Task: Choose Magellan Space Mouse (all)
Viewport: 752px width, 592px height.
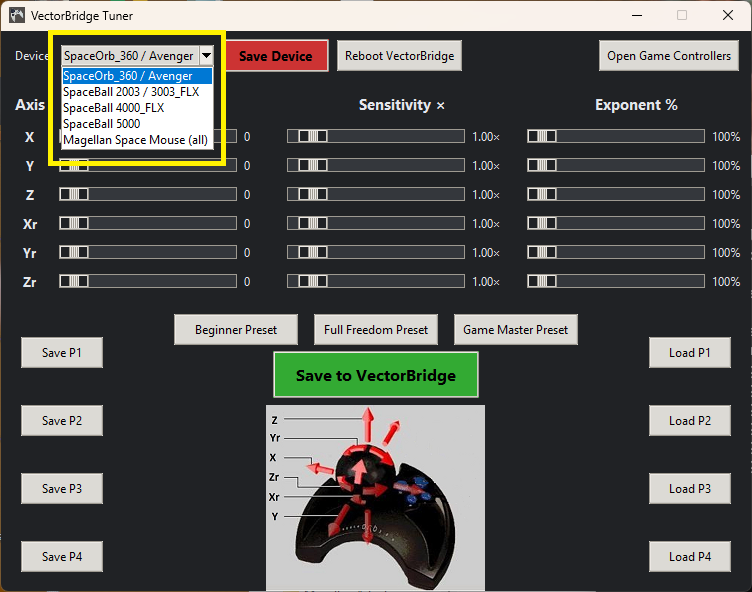Action: coord(137,140)
